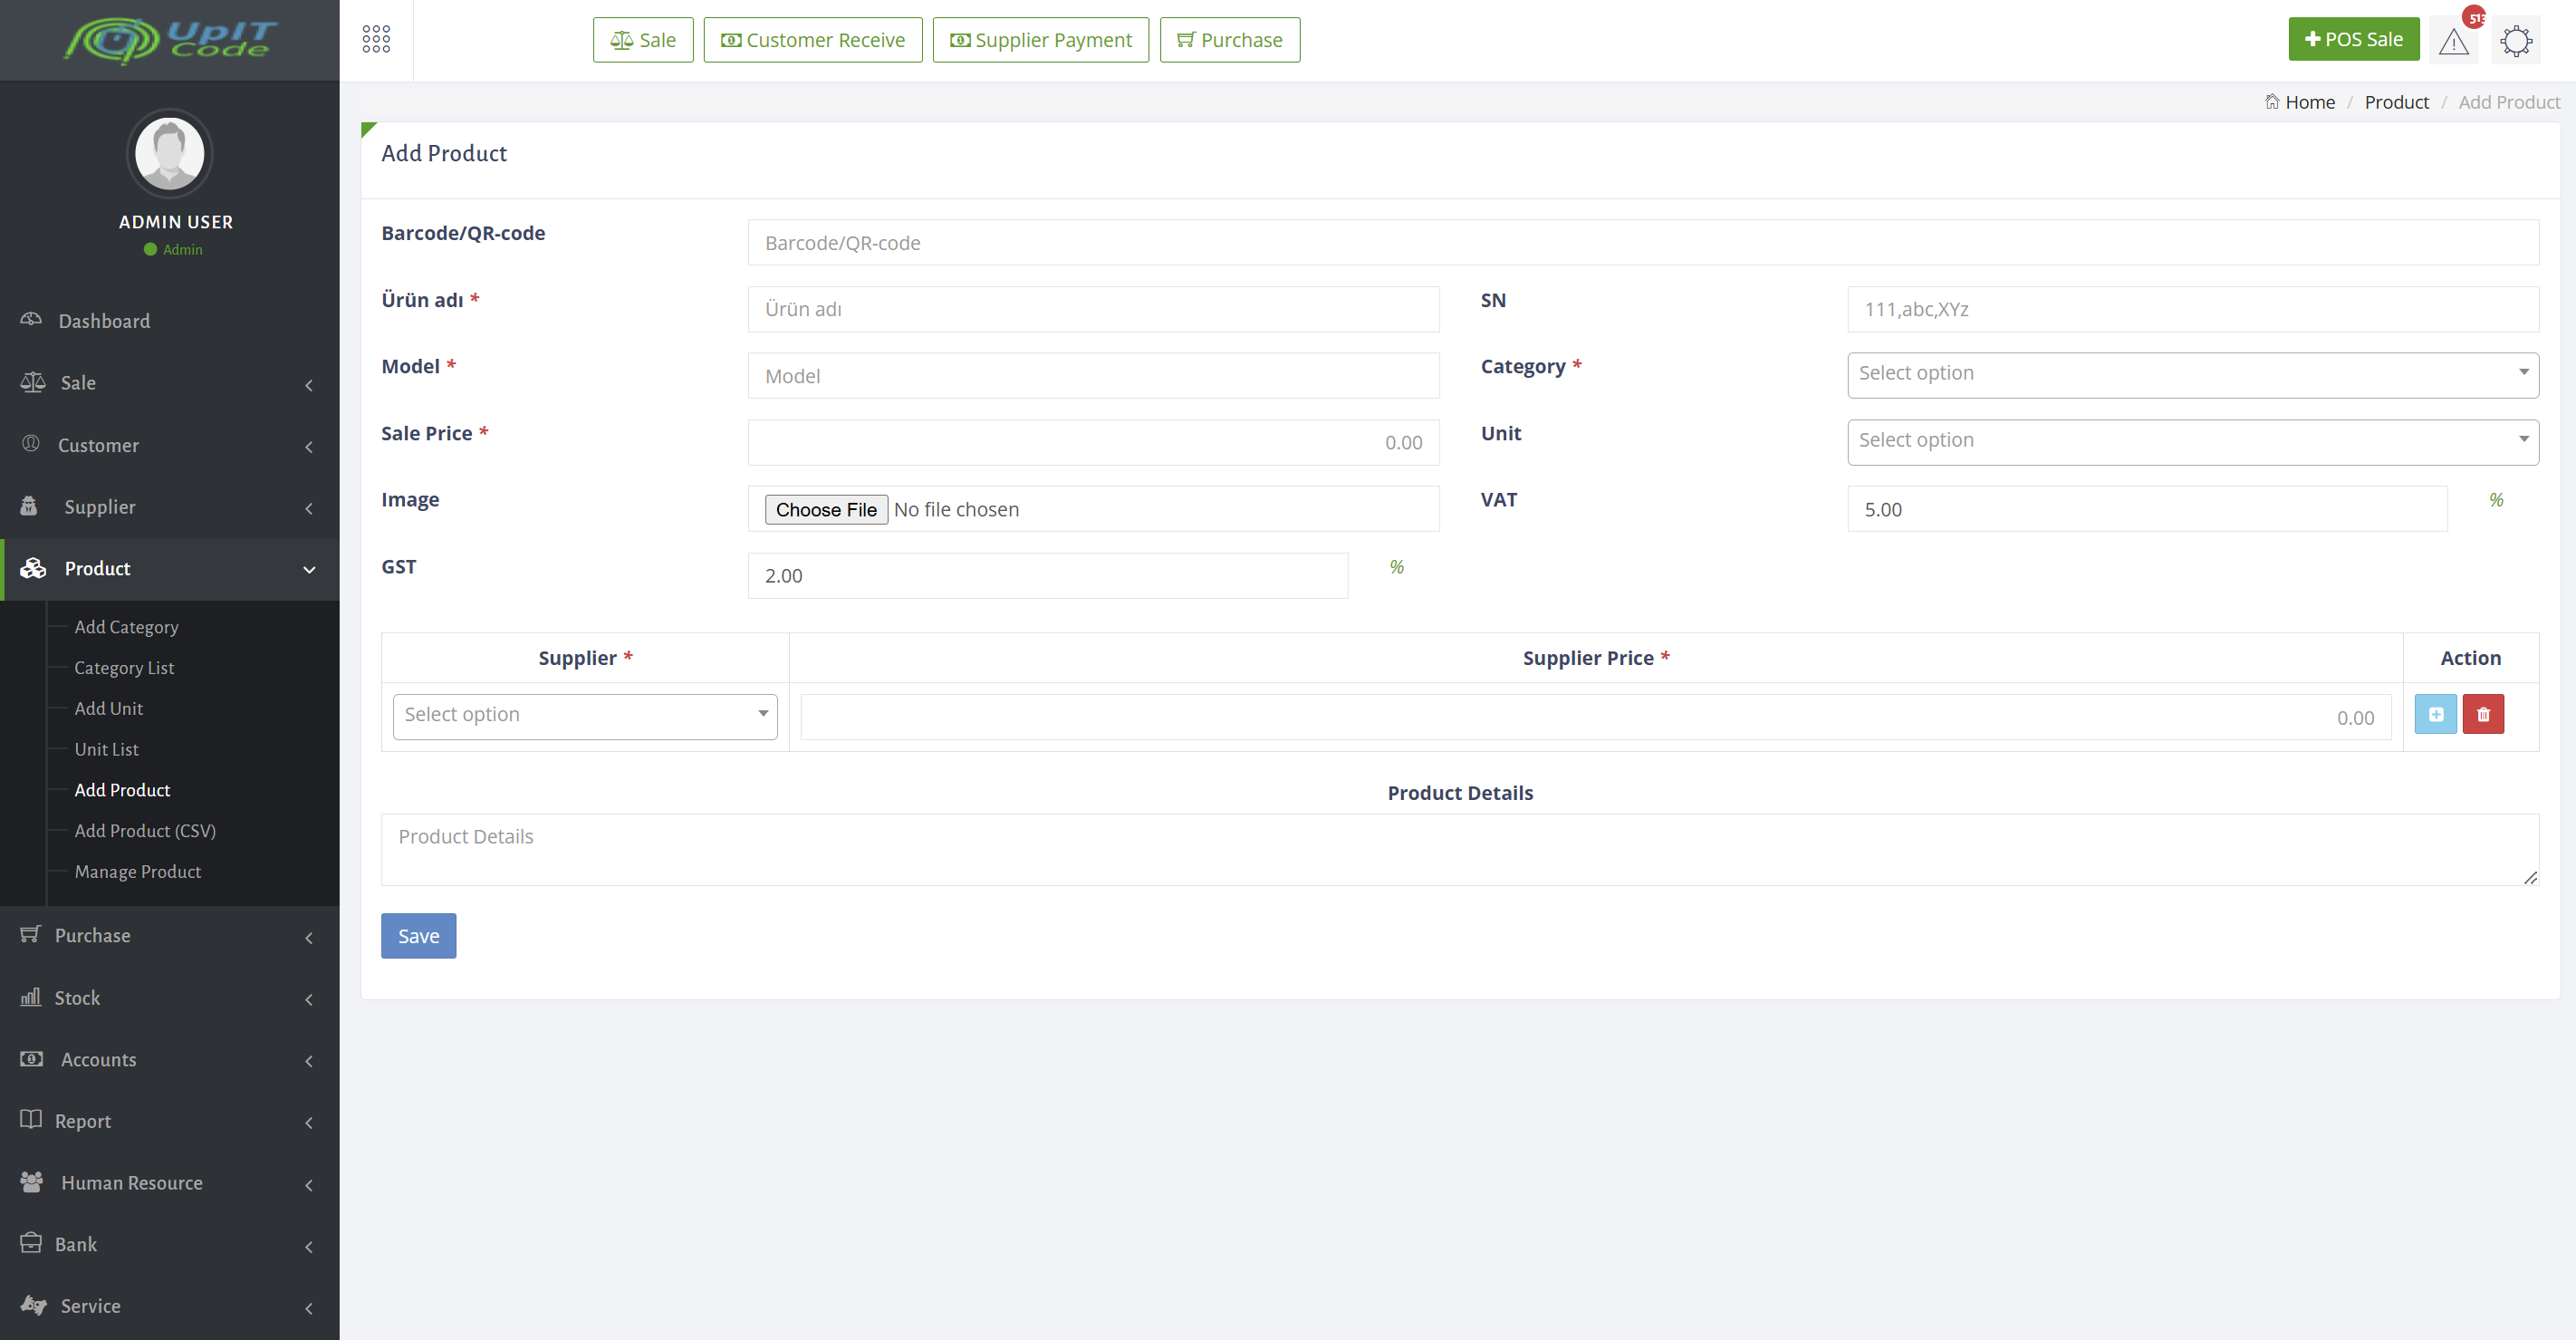The height and width of the screenshot is (1340, 2576).
Task: Click the Save button
Action: (x=418, y=936)
